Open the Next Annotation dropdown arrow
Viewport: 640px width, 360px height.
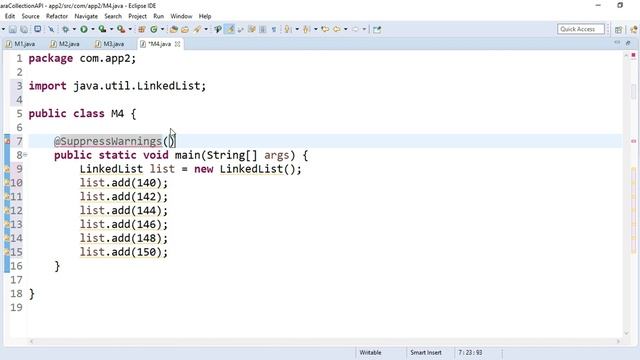coord(297,29)
